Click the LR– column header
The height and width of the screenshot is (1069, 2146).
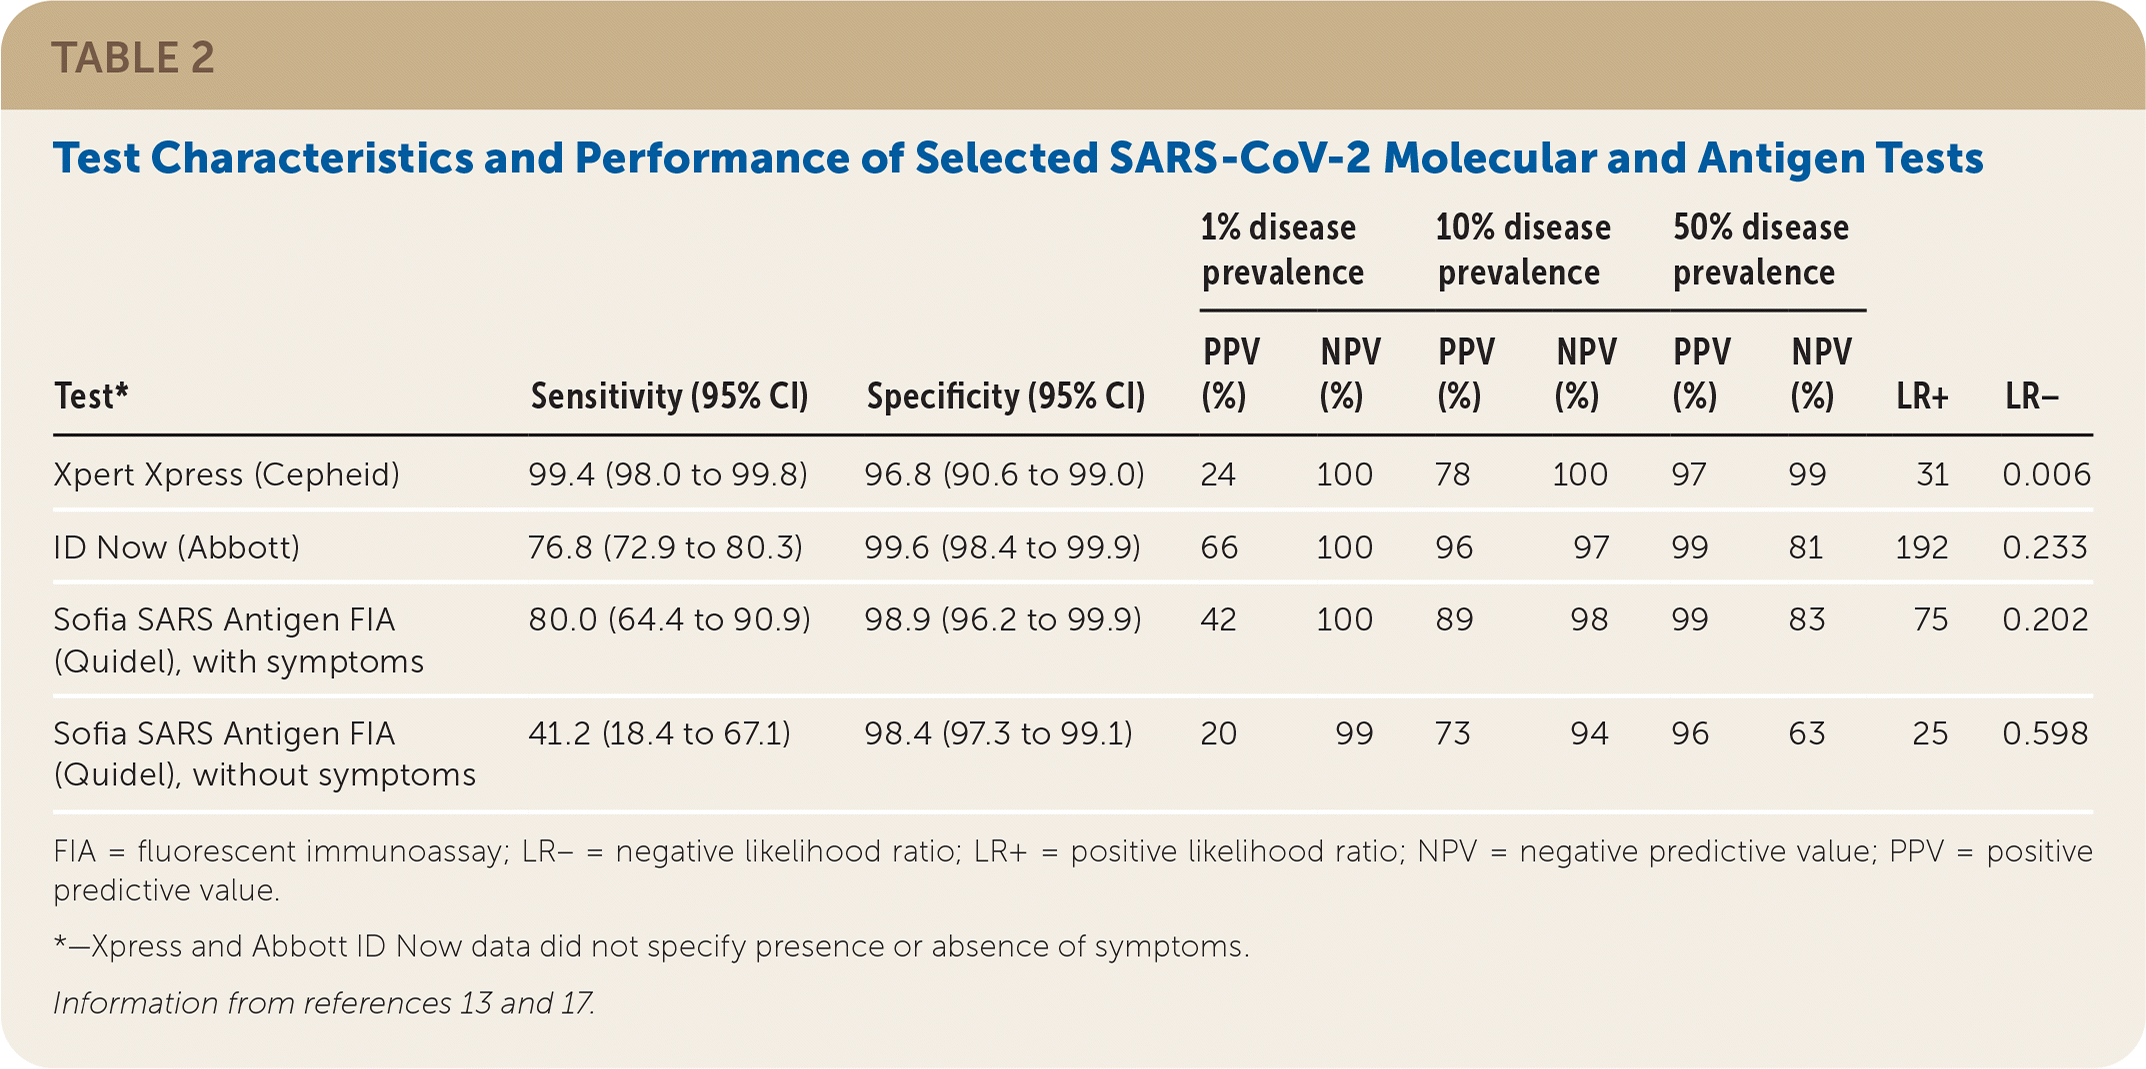click(2031, 397)
